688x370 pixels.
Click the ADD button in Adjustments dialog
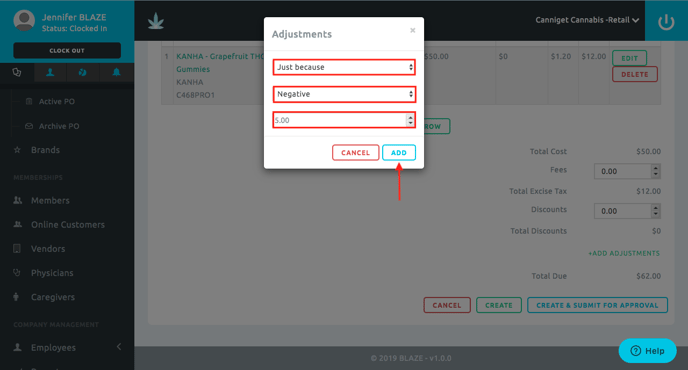[x=399, y=153]
